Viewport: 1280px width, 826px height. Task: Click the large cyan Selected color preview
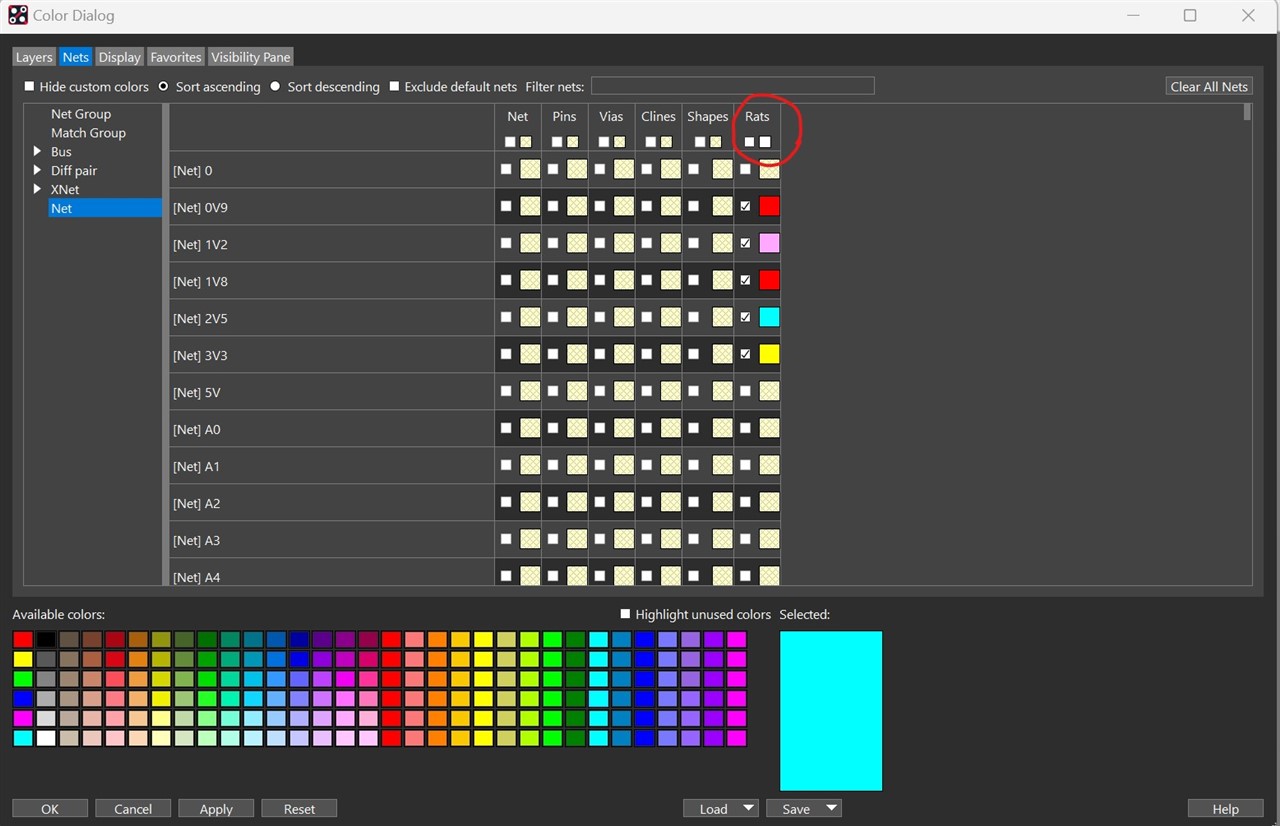(831, 710)
